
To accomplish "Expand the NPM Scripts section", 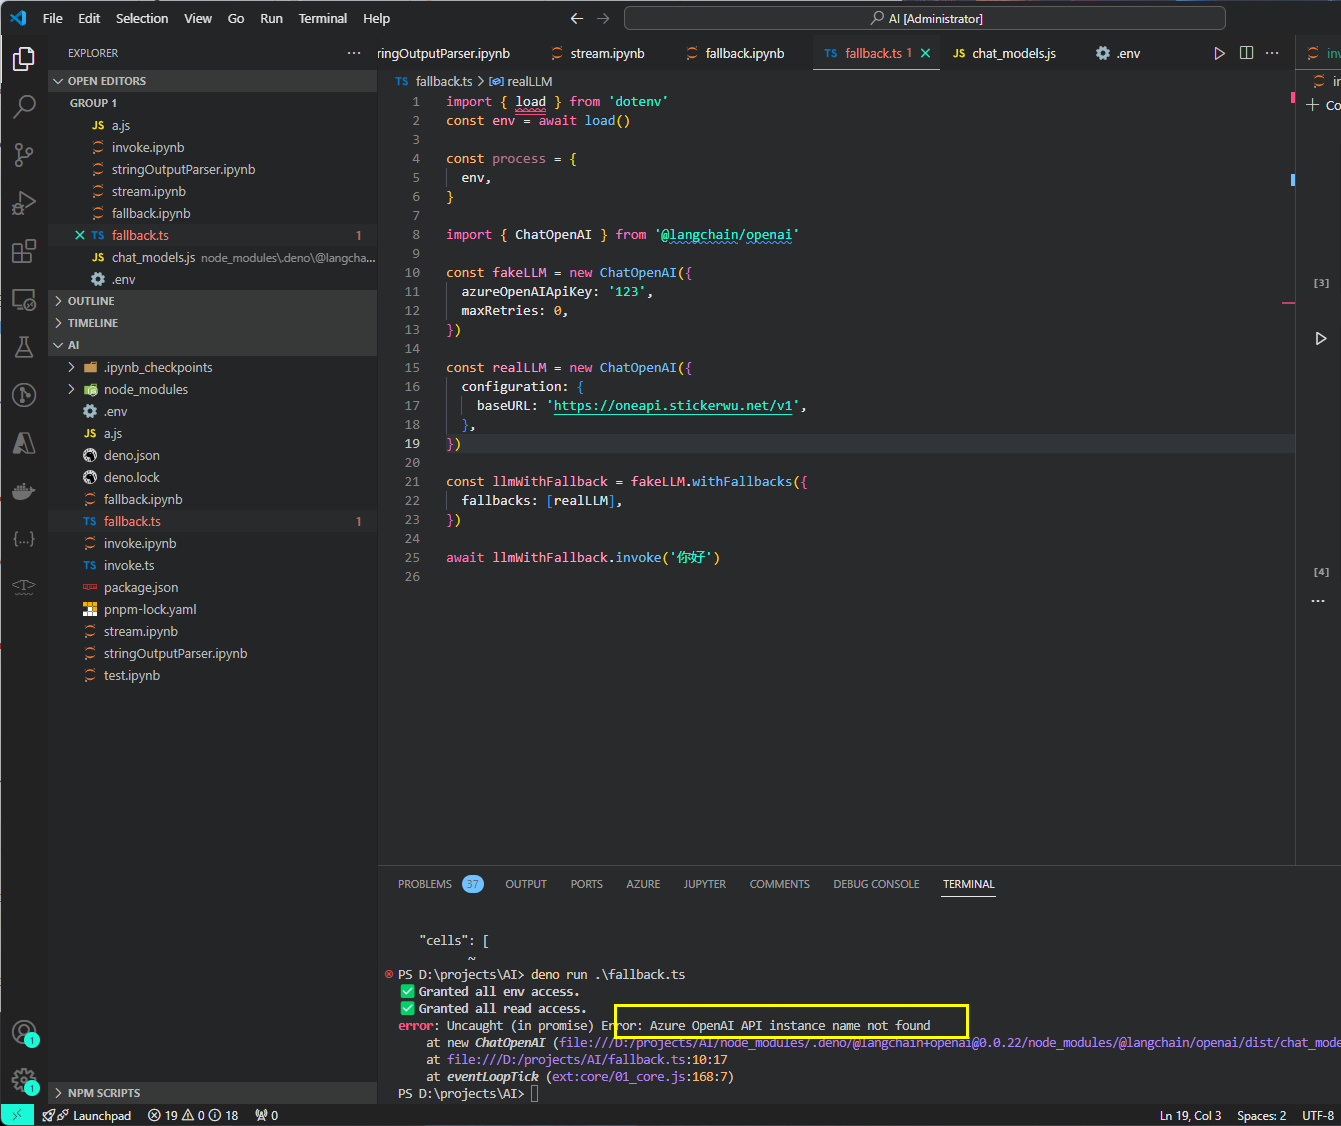I will click(212, 1093).
